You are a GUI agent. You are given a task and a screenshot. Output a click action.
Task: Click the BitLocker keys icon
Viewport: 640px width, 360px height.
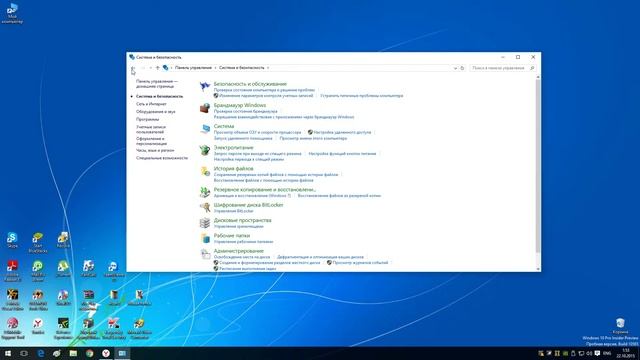coord(204,207)
